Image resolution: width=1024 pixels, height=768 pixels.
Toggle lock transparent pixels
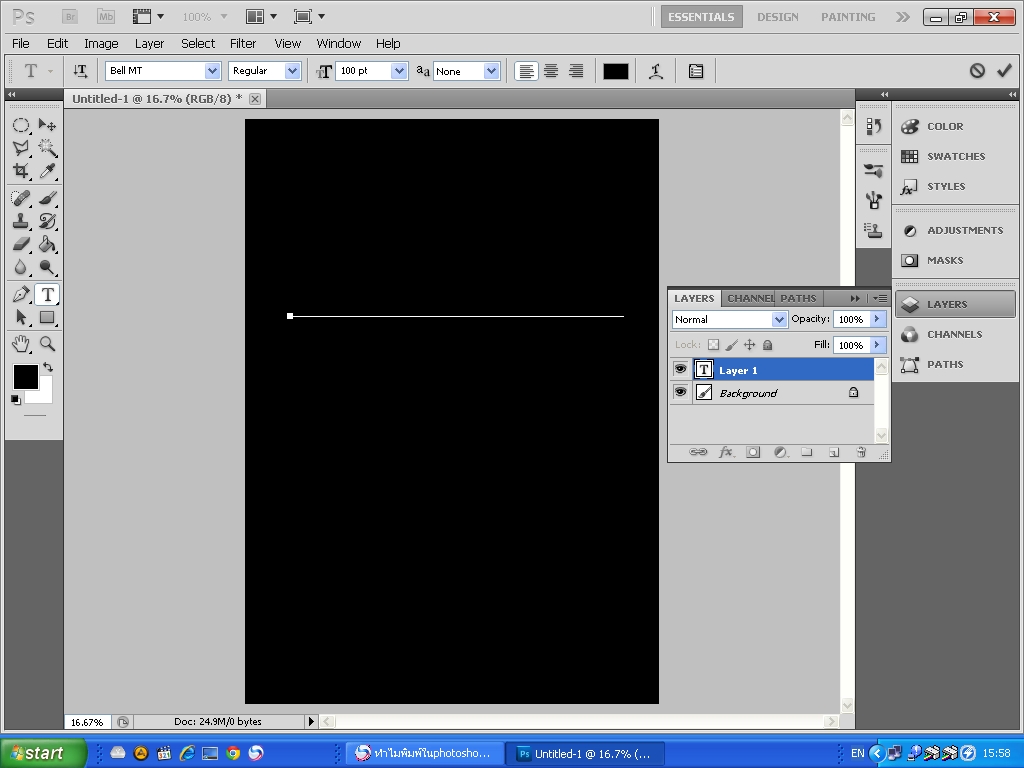[x=714, y=345]
